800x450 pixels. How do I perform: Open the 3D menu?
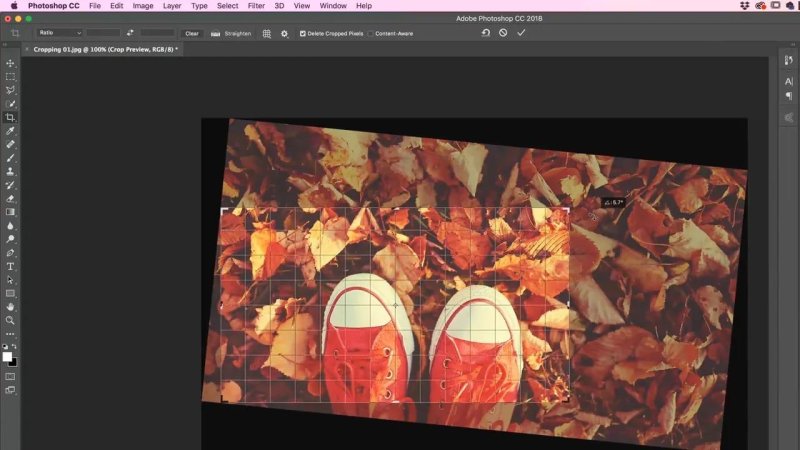coord(279,6)
